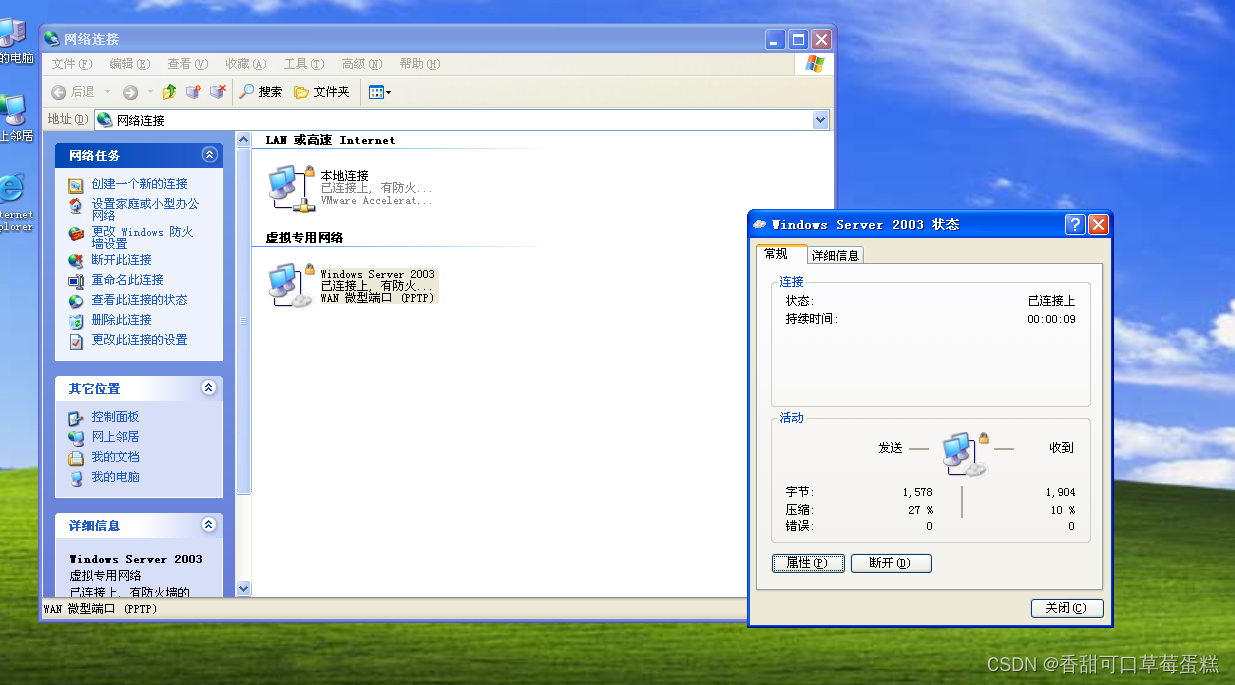Open 控制面板 from other places
The height and width of the screenshot is (685, 1235).
tap(115, 417)
